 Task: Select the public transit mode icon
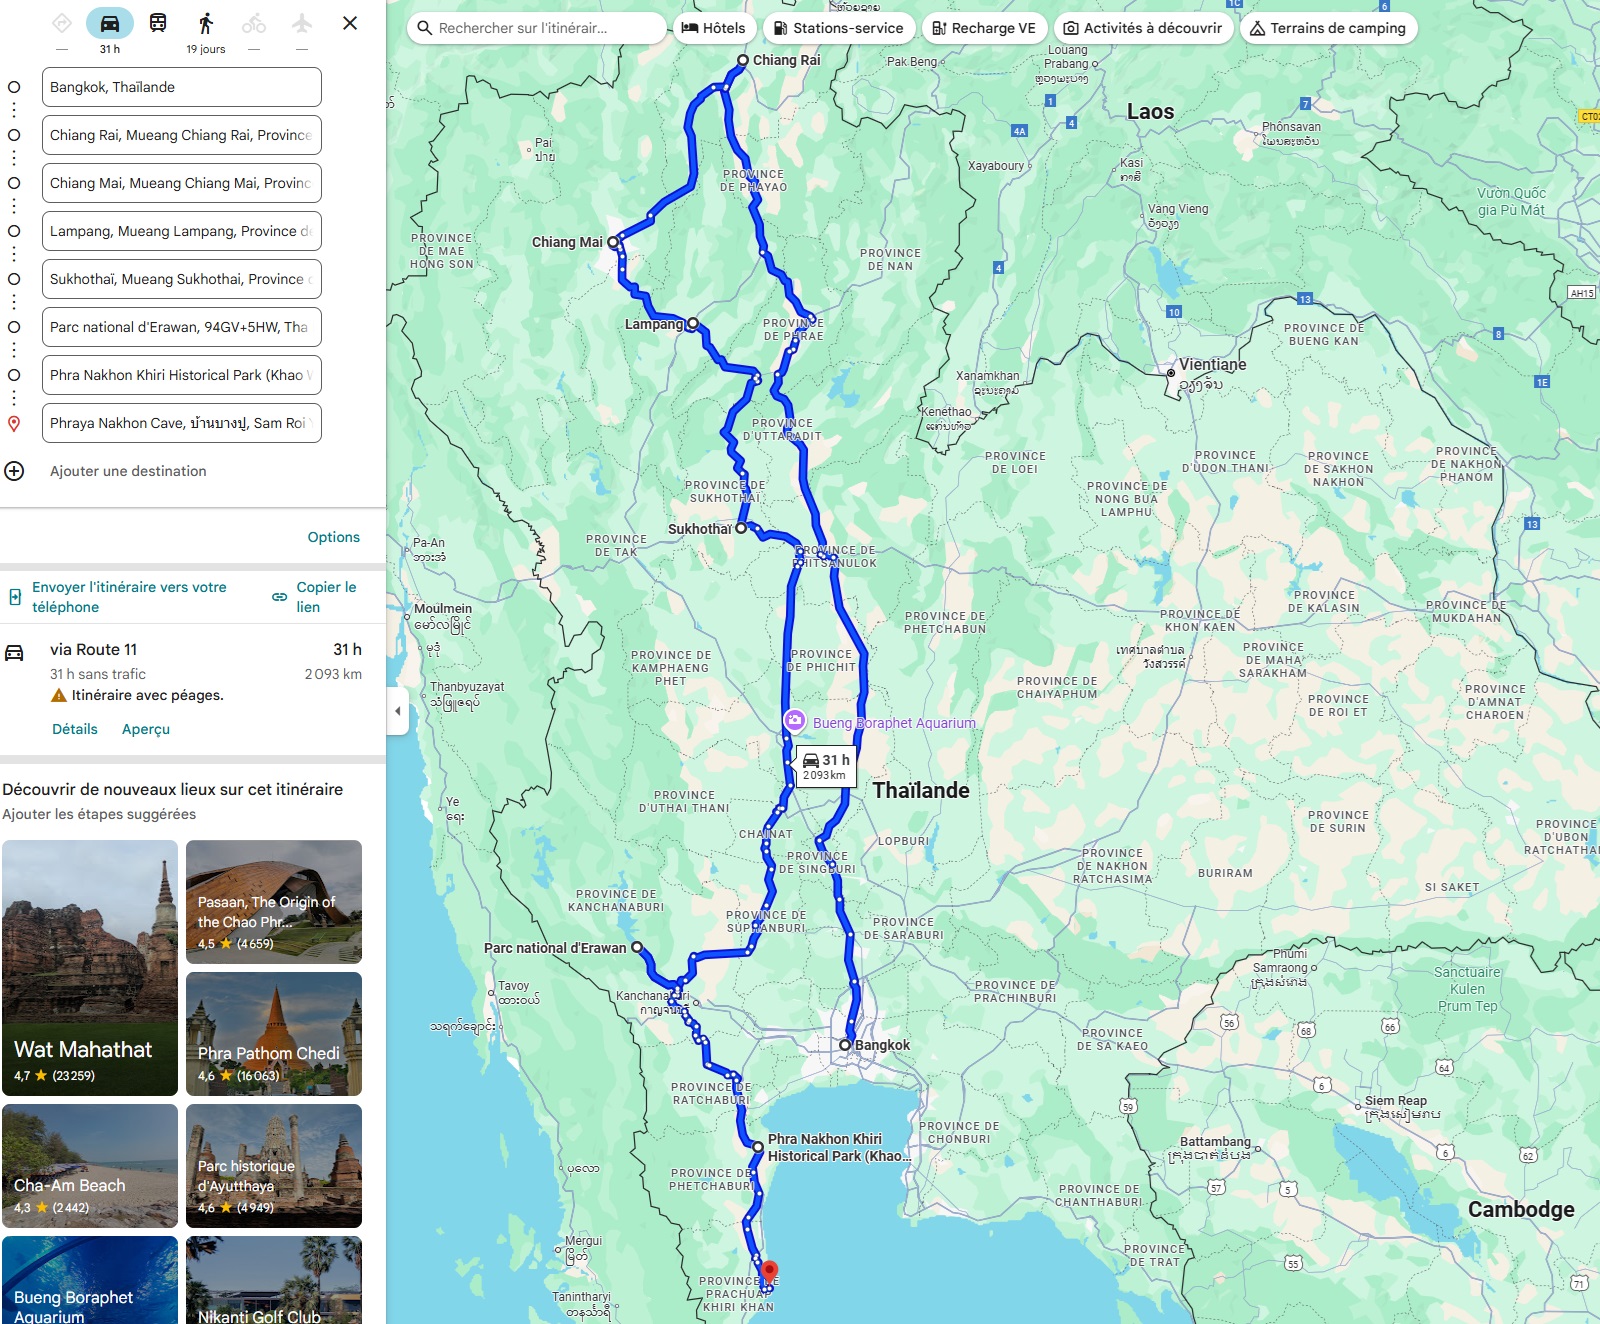pos(158,24)
